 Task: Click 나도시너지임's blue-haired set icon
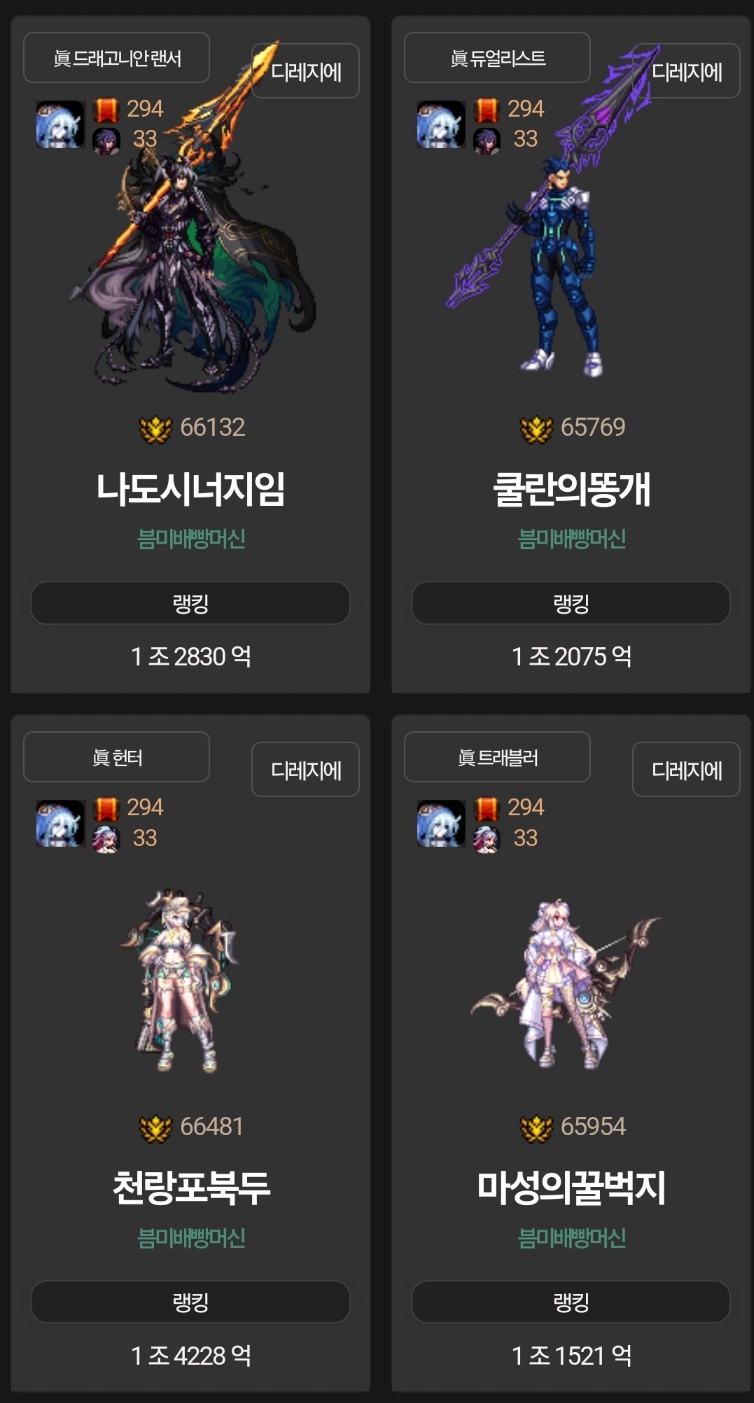coord(60,125)
